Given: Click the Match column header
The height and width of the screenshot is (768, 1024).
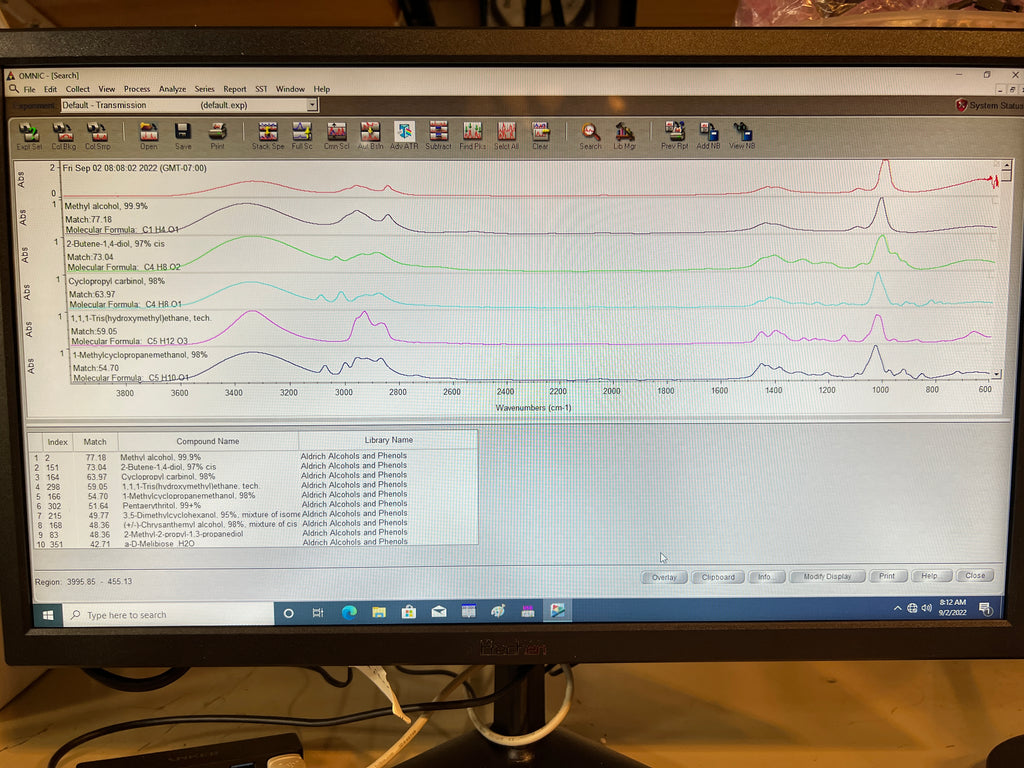Looking at the screenshot, I should point(95,442).
